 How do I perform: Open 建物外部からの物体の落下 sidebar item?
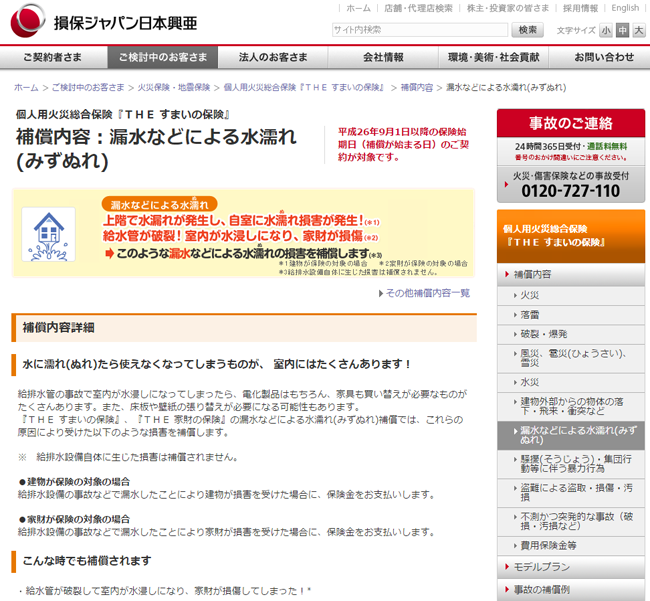571,406
